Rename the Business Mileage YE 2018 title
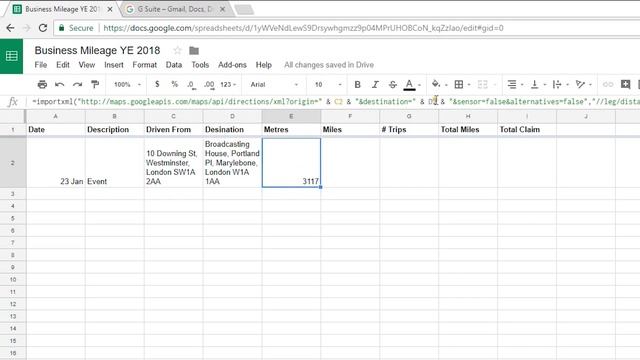Viewport: 640px width, 360px height. coord(97,50)
